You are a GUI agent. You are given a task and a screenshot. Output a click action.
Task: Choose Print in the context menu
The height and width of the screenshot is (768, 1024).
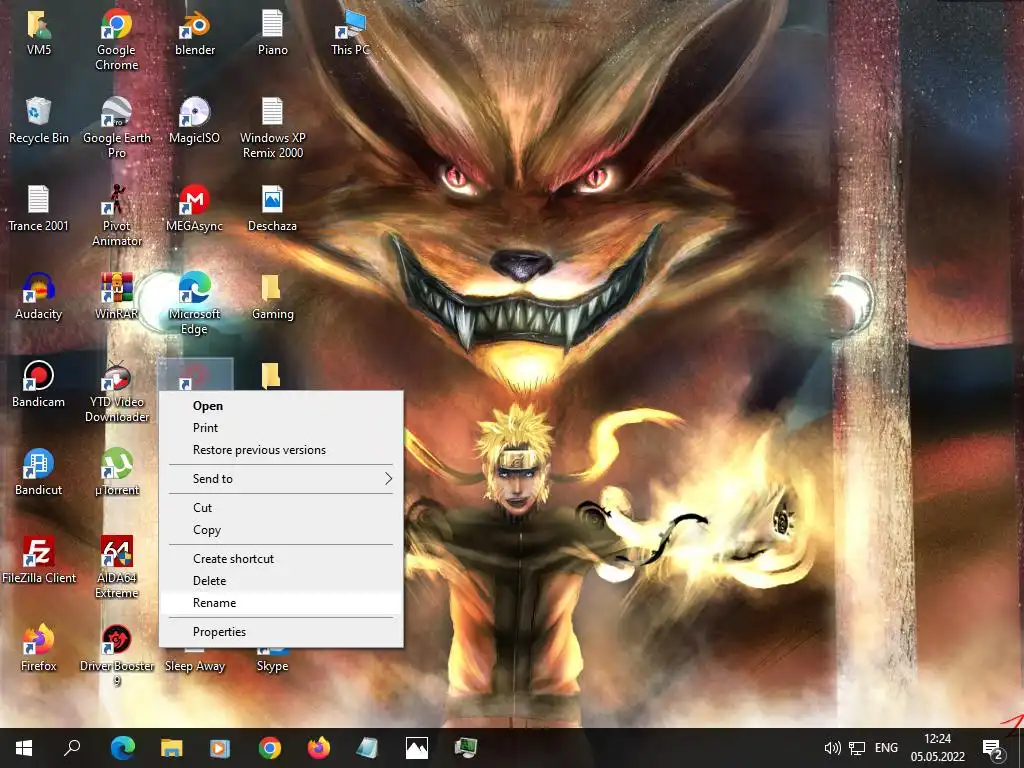(281, 428)
